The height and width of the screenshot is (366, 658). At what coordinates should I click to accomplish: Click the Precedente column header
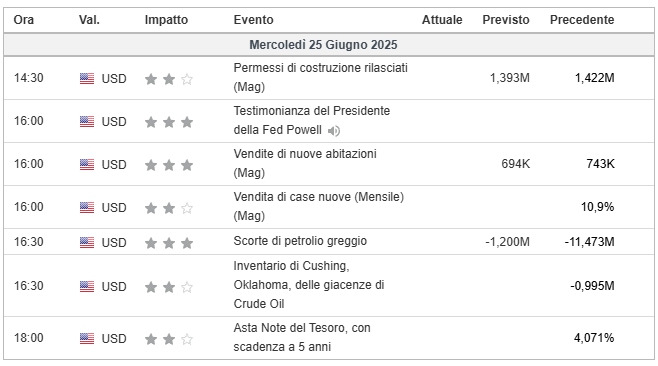pyautogui.click(x=582, y=20)
